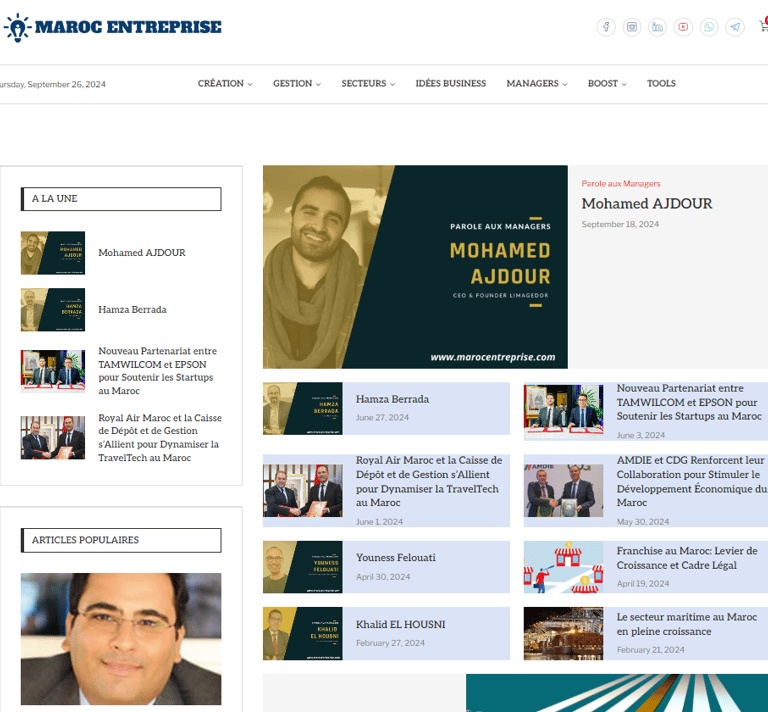This screenshot has width=768, height=712.
Task: Expand the MANAGERS menu
Action: [x=537, y=84]
